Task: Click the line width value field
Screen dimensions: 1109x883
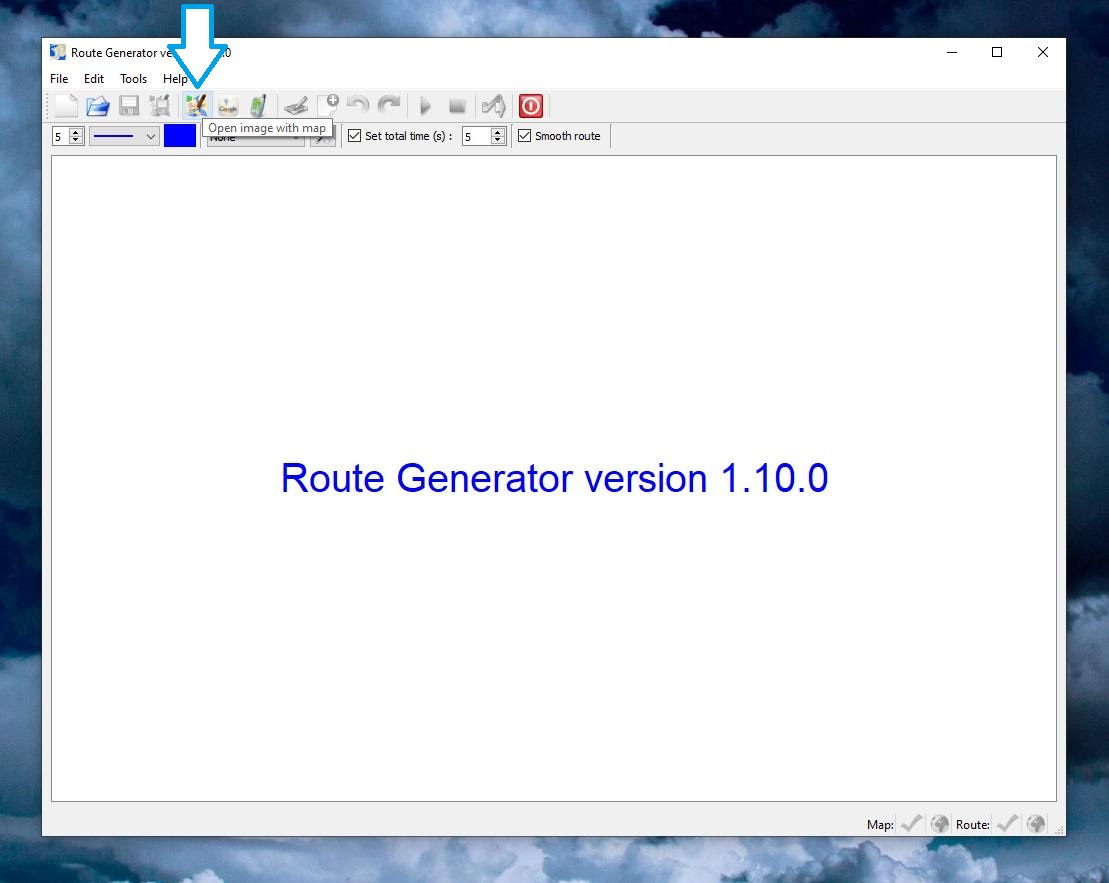Action: tap(61, 136)
